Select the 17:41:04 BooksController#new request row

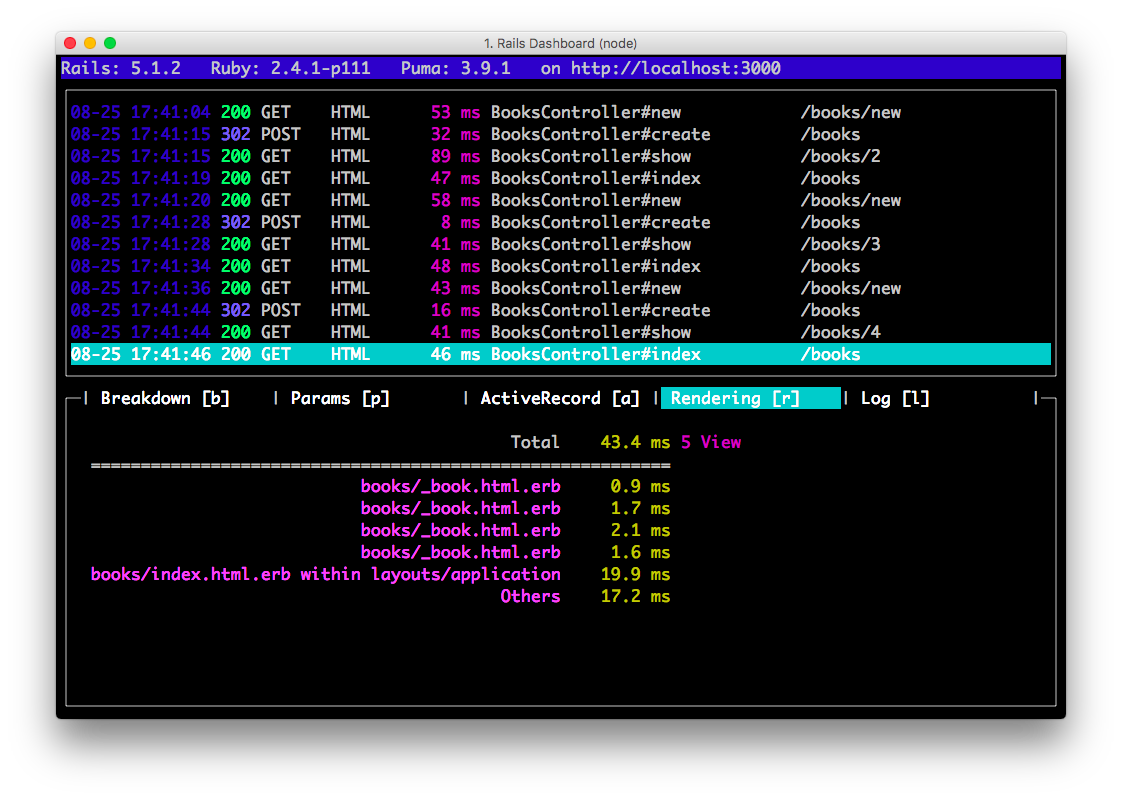(x=560, y=112)
